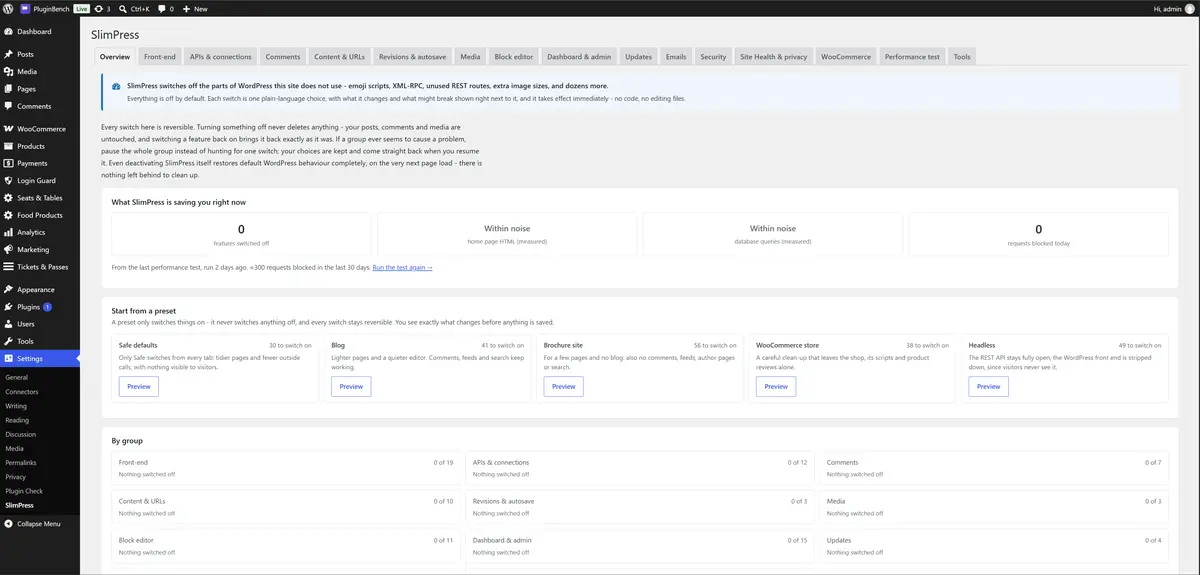Screen dimensions: 1200x575
Task: Open the Payments icon in the sidebar
Action: [x=8, y=163]
